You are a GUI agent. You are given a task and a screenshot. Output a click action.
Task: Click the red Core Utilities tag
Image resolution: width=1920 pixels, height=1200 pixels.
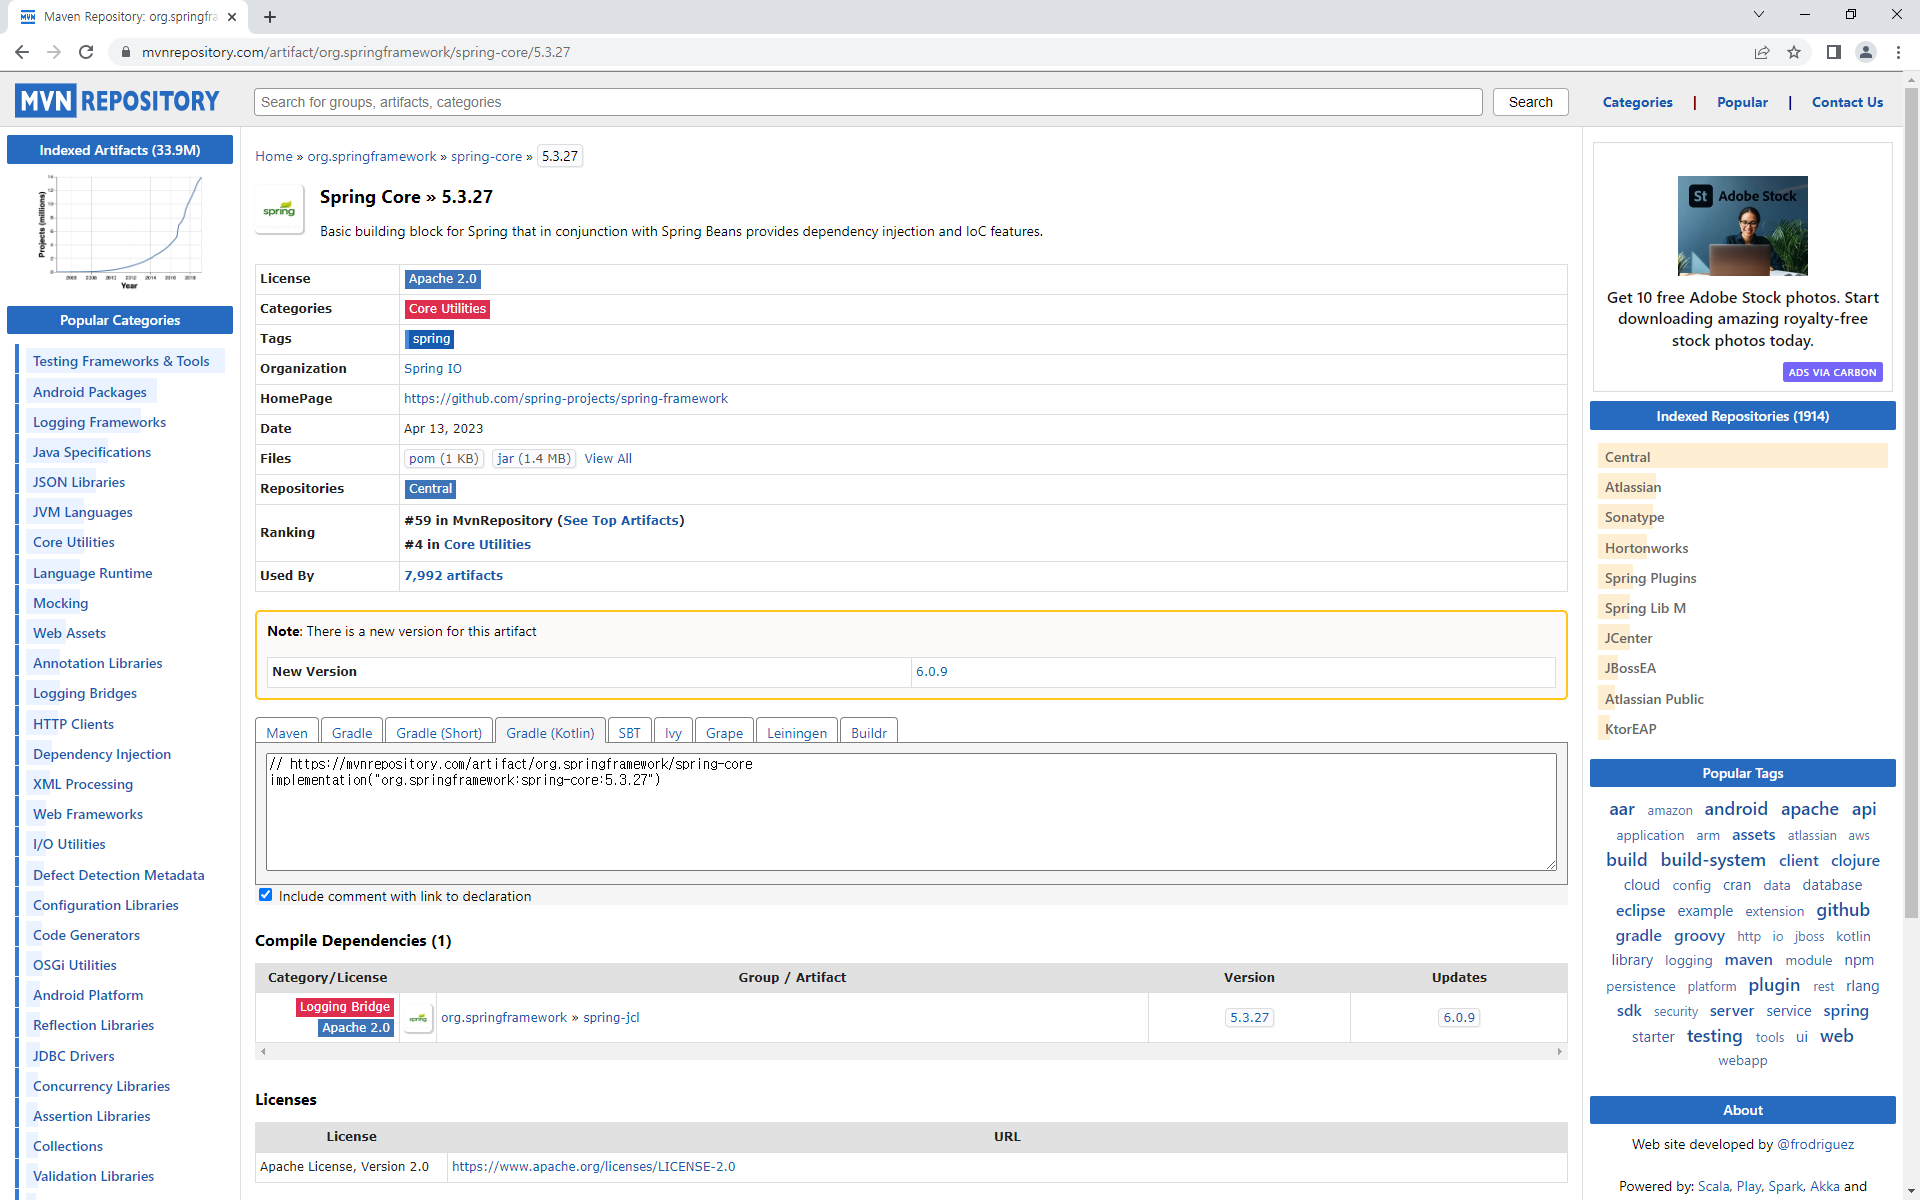(447, 309)
